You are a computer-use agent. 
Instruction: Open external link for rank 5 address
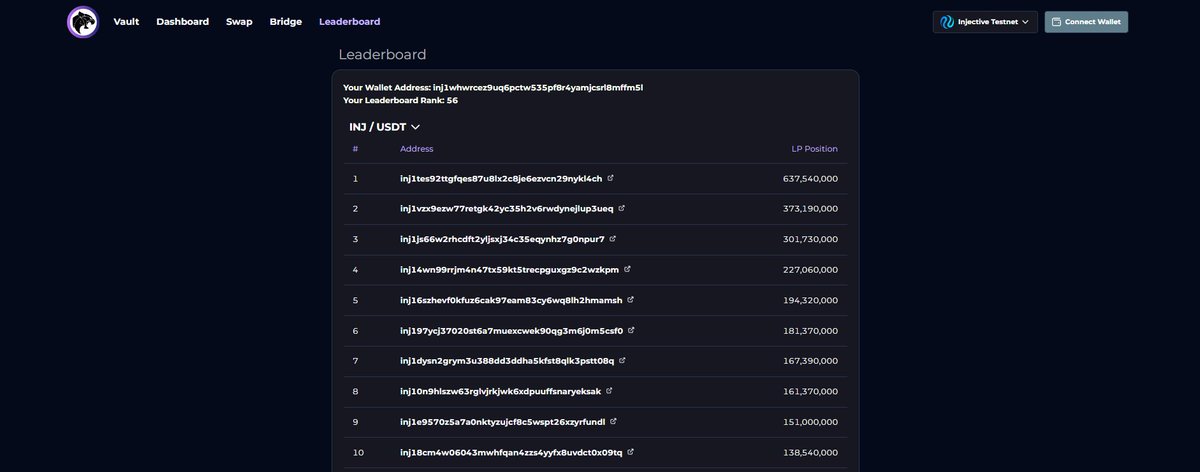(x=631, y=299)
